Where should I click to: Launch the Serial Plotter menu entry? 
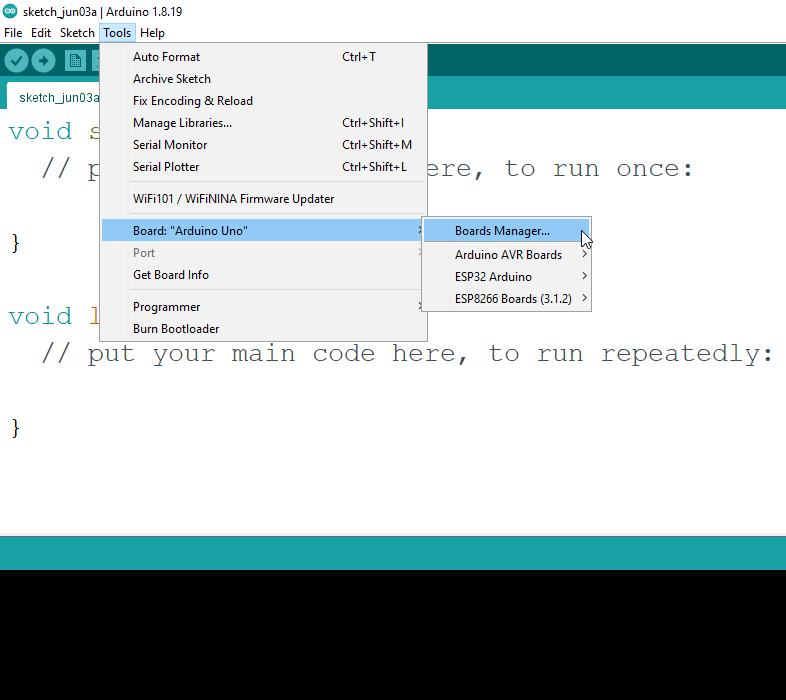[166, 167]
